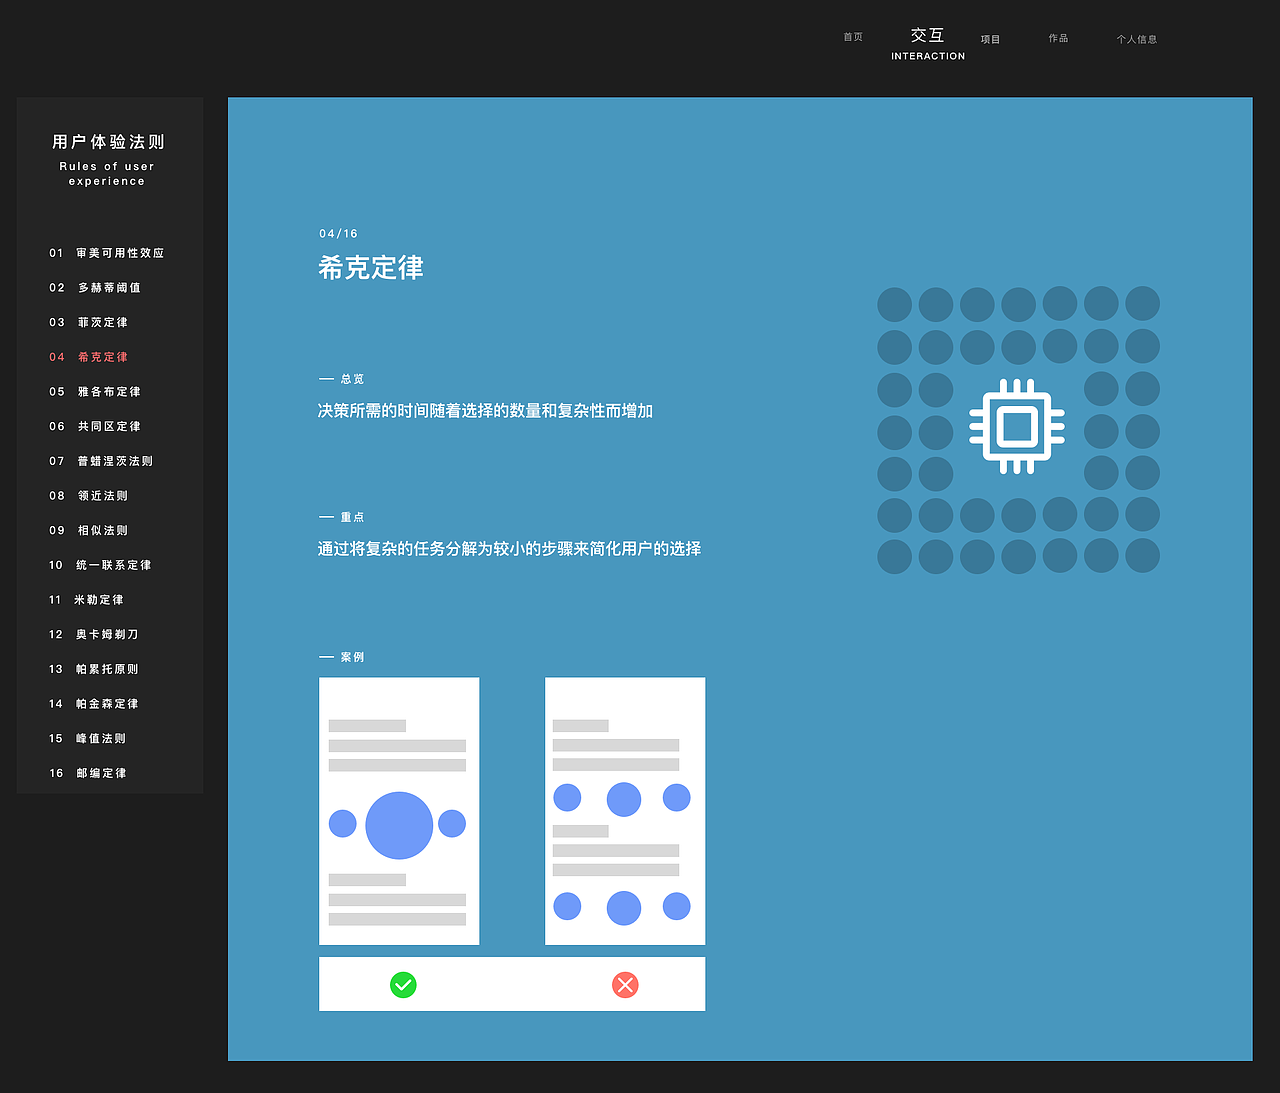Click the green checkmark icon
The width and height of the screenshot is (1280, 1093).
(403, 985)
